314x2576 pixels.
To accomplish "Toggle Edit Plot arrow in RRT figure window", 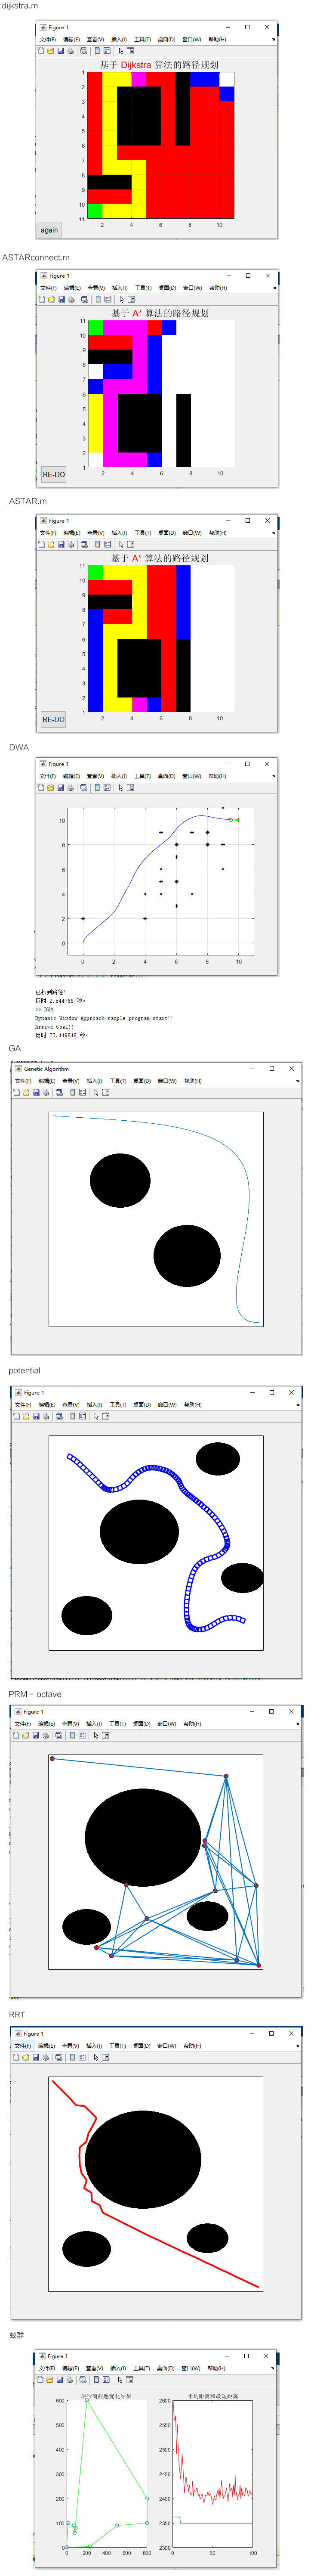I will [95, 2057].
